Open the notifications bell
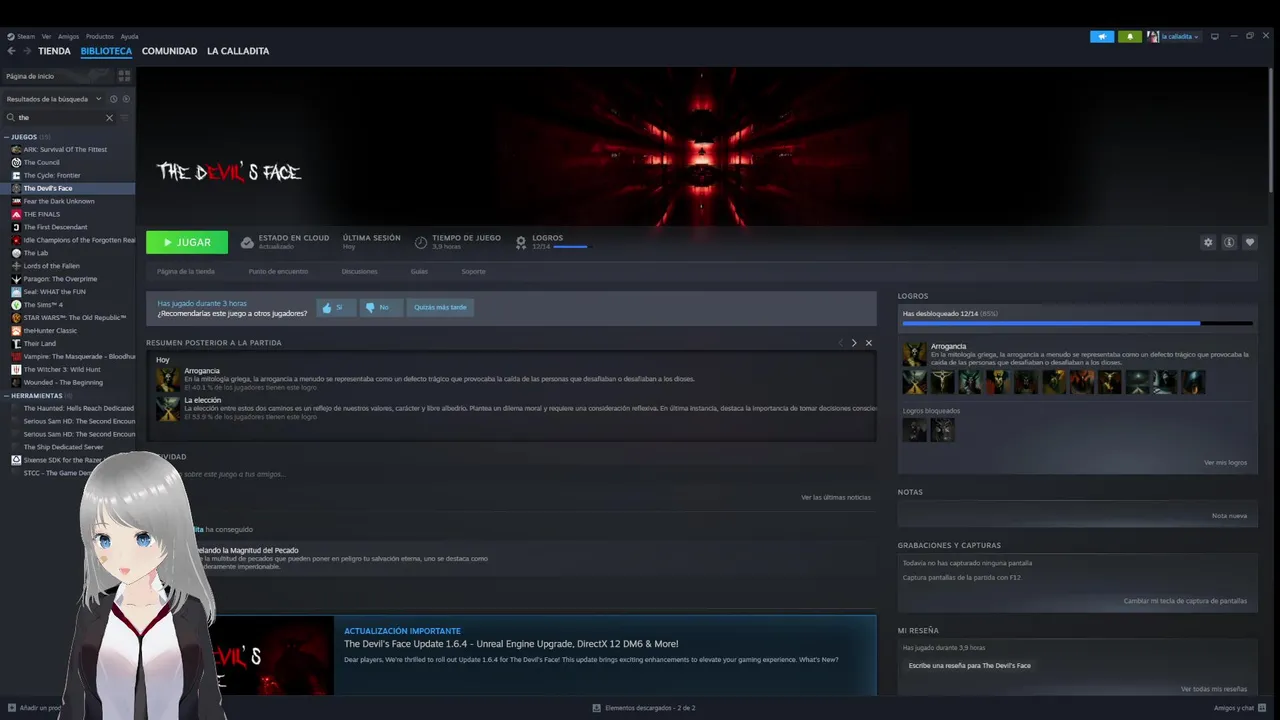1280x720 pixels. 1130,37
